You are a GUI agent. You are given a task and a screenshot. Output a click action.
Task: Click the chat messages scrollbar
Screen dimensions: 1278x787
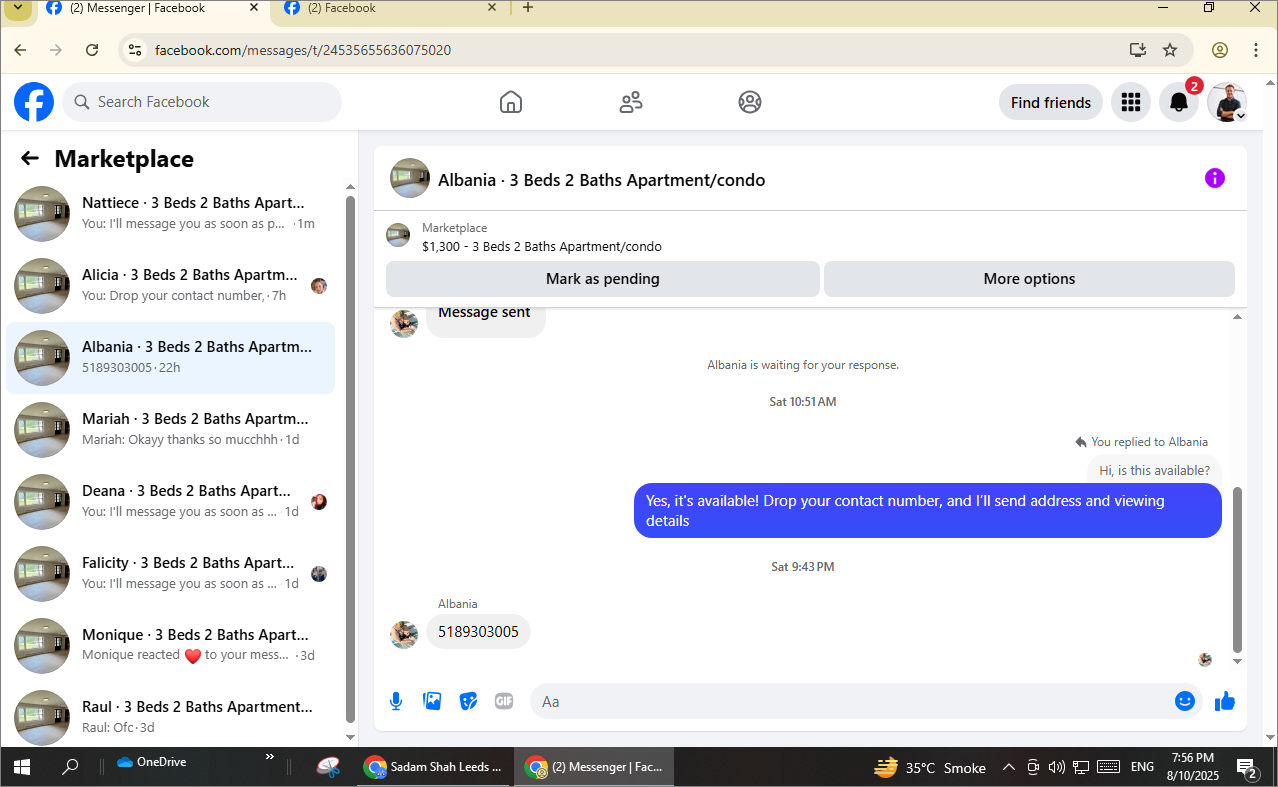click(x=1237, y=570)
